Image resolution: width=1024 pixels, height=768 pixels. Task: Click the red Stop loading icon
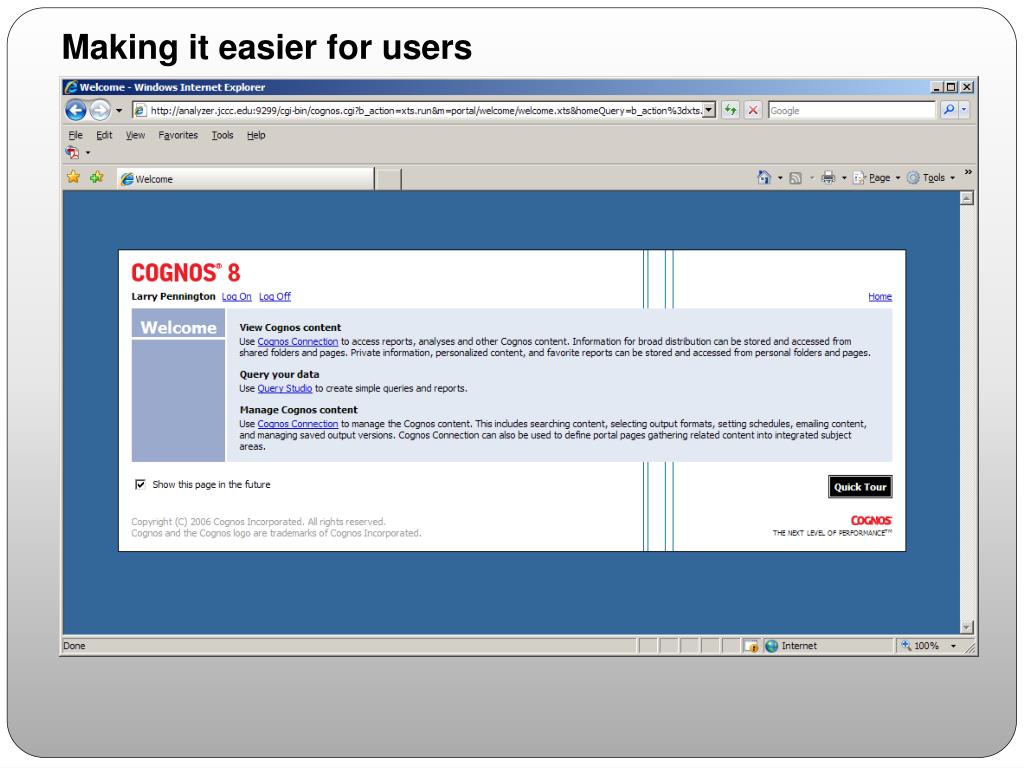(753, 110)
